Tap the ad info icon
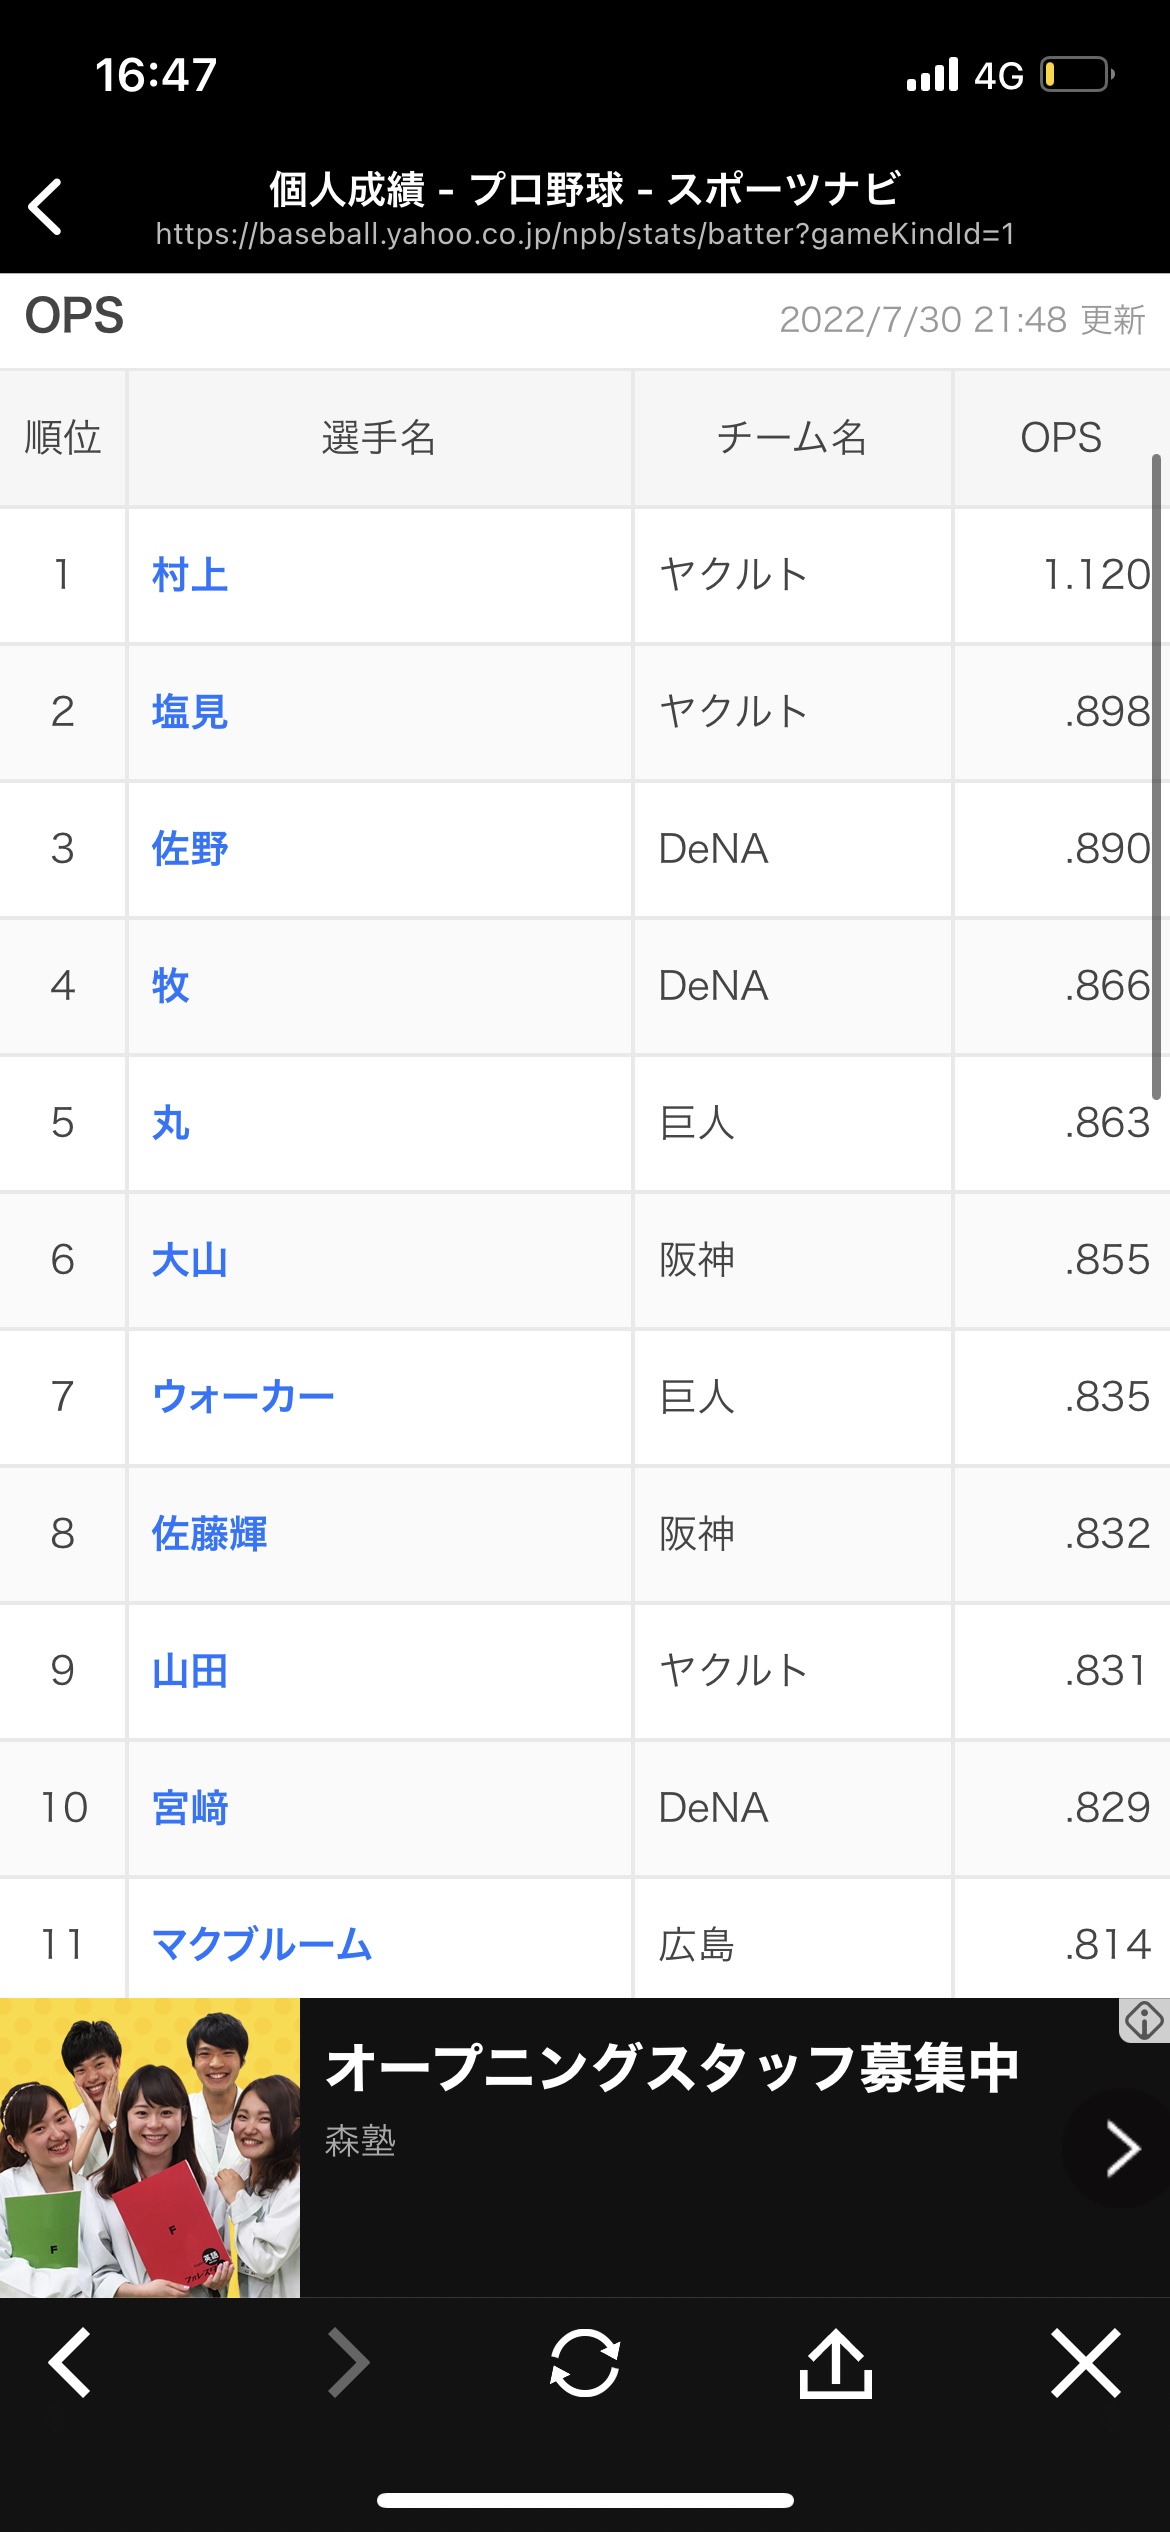 (x=1144, y=2021)
